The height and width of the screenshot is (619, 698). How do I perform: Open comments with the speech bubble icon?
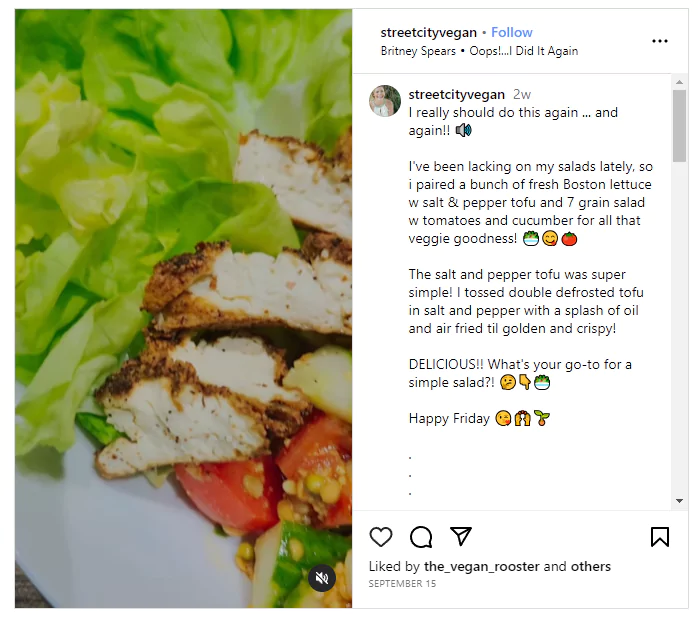[x=421, y=537]
